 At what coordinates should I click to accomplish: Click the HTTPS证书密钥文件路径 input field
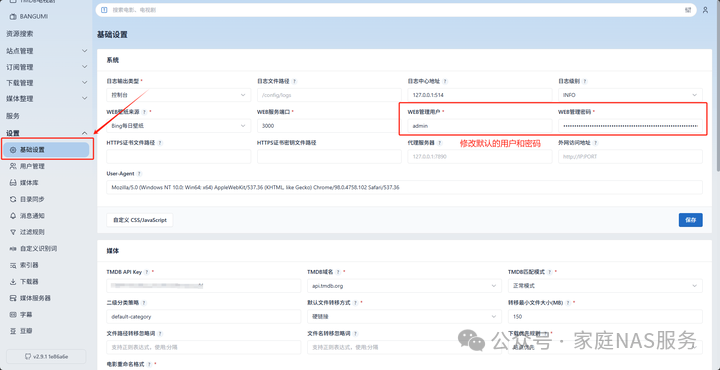coord(329,157)
